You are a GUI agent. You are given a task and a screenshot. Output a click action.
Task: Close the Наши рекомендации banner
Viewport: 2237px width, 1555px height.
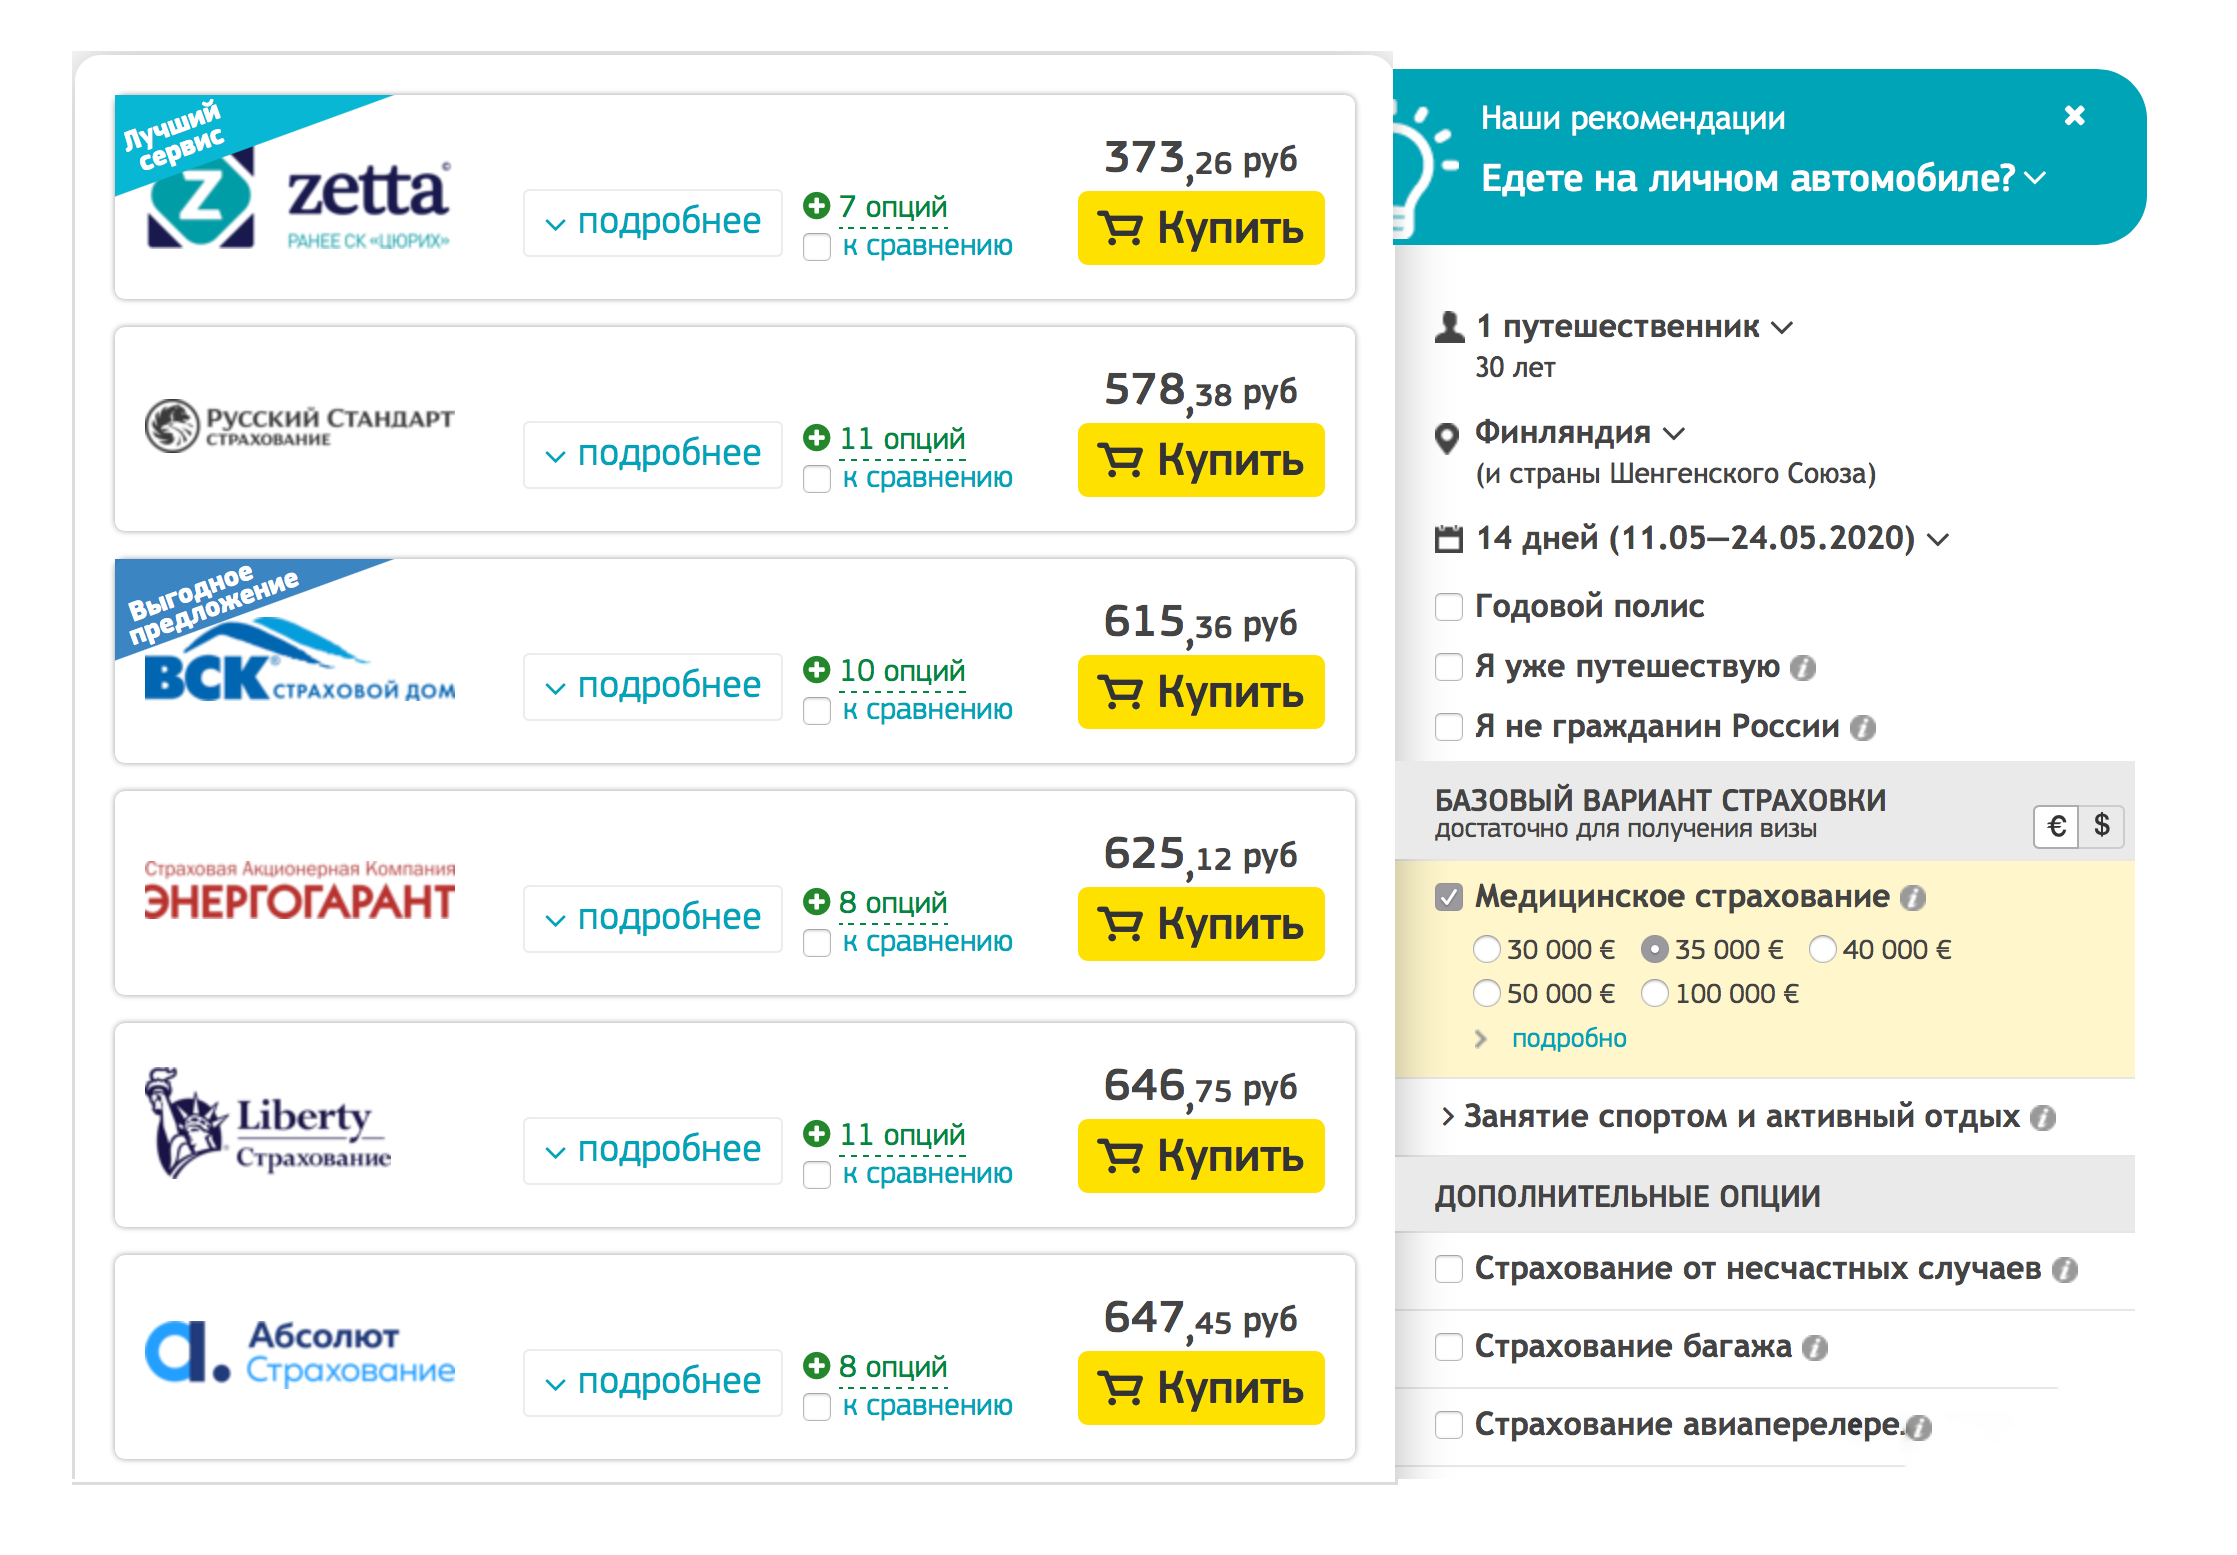[2074, 116]
